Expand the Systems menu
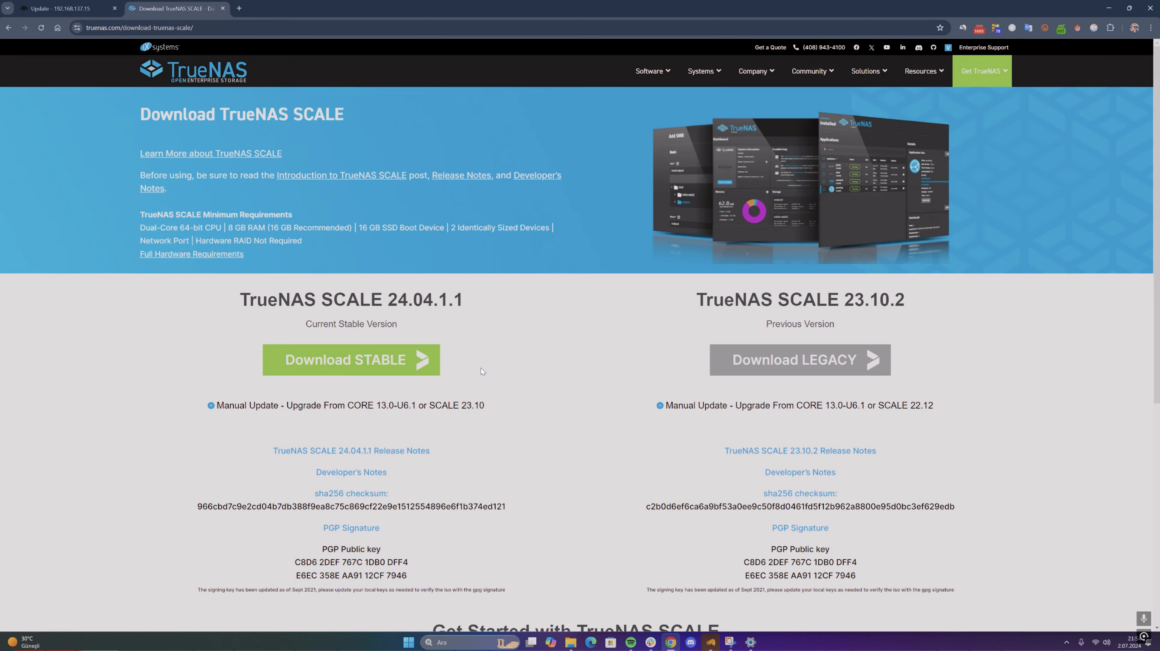The height and width of the screenshot is (651, 1160). click(x=704, y=71)
